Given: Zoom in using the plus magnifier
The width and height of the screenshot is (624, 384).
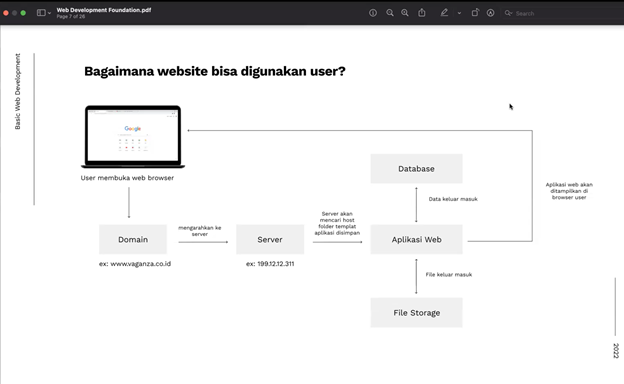Looking at the screenshot, I should 405,13.
